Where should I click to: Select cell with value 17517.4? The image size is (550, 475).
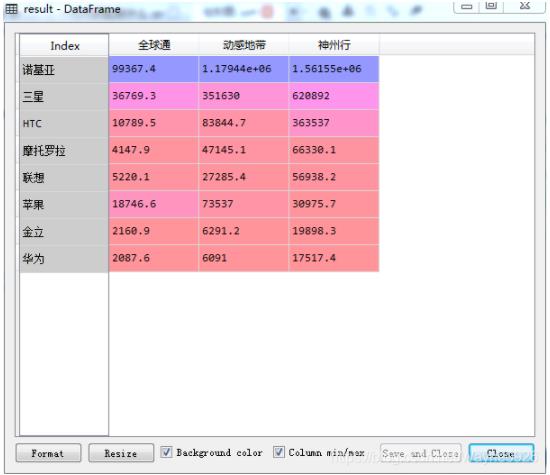(334, 258)
